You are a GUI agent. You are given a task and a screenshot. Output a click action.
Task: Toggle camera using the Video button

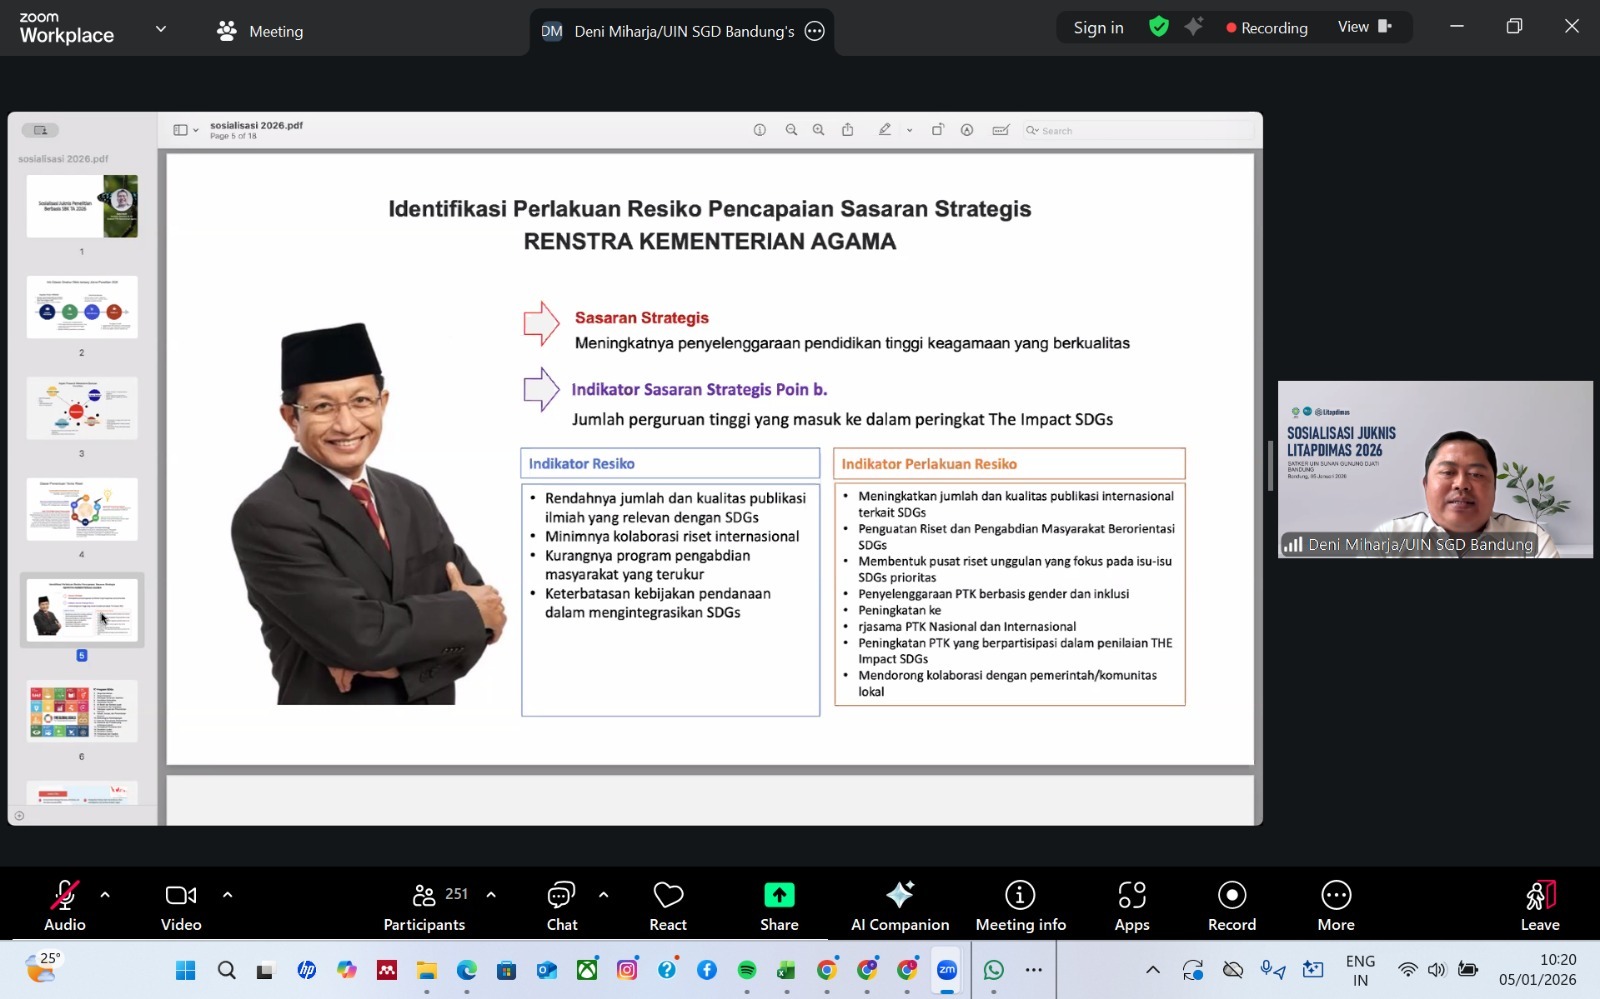181,905
